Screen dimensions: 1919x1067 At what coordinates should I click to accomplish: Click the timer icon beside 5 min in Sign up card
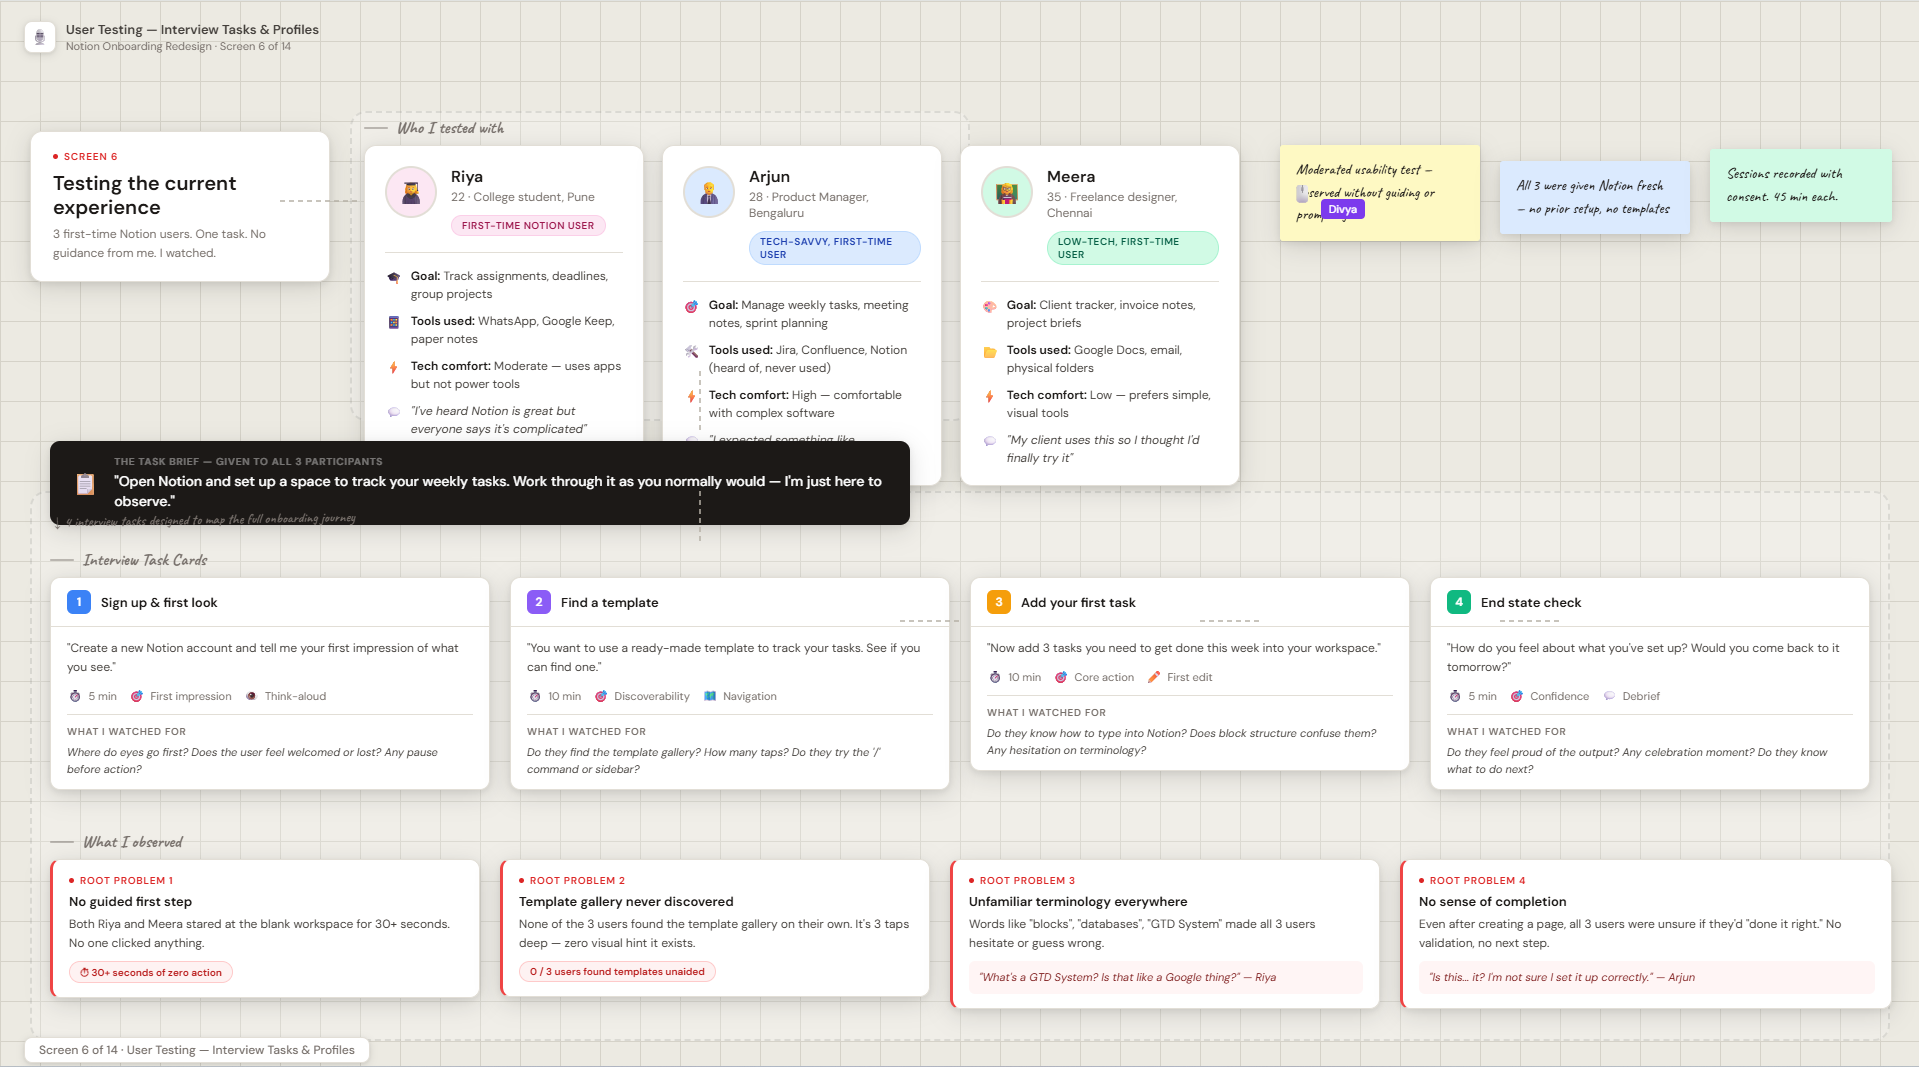tap(75, 696)
